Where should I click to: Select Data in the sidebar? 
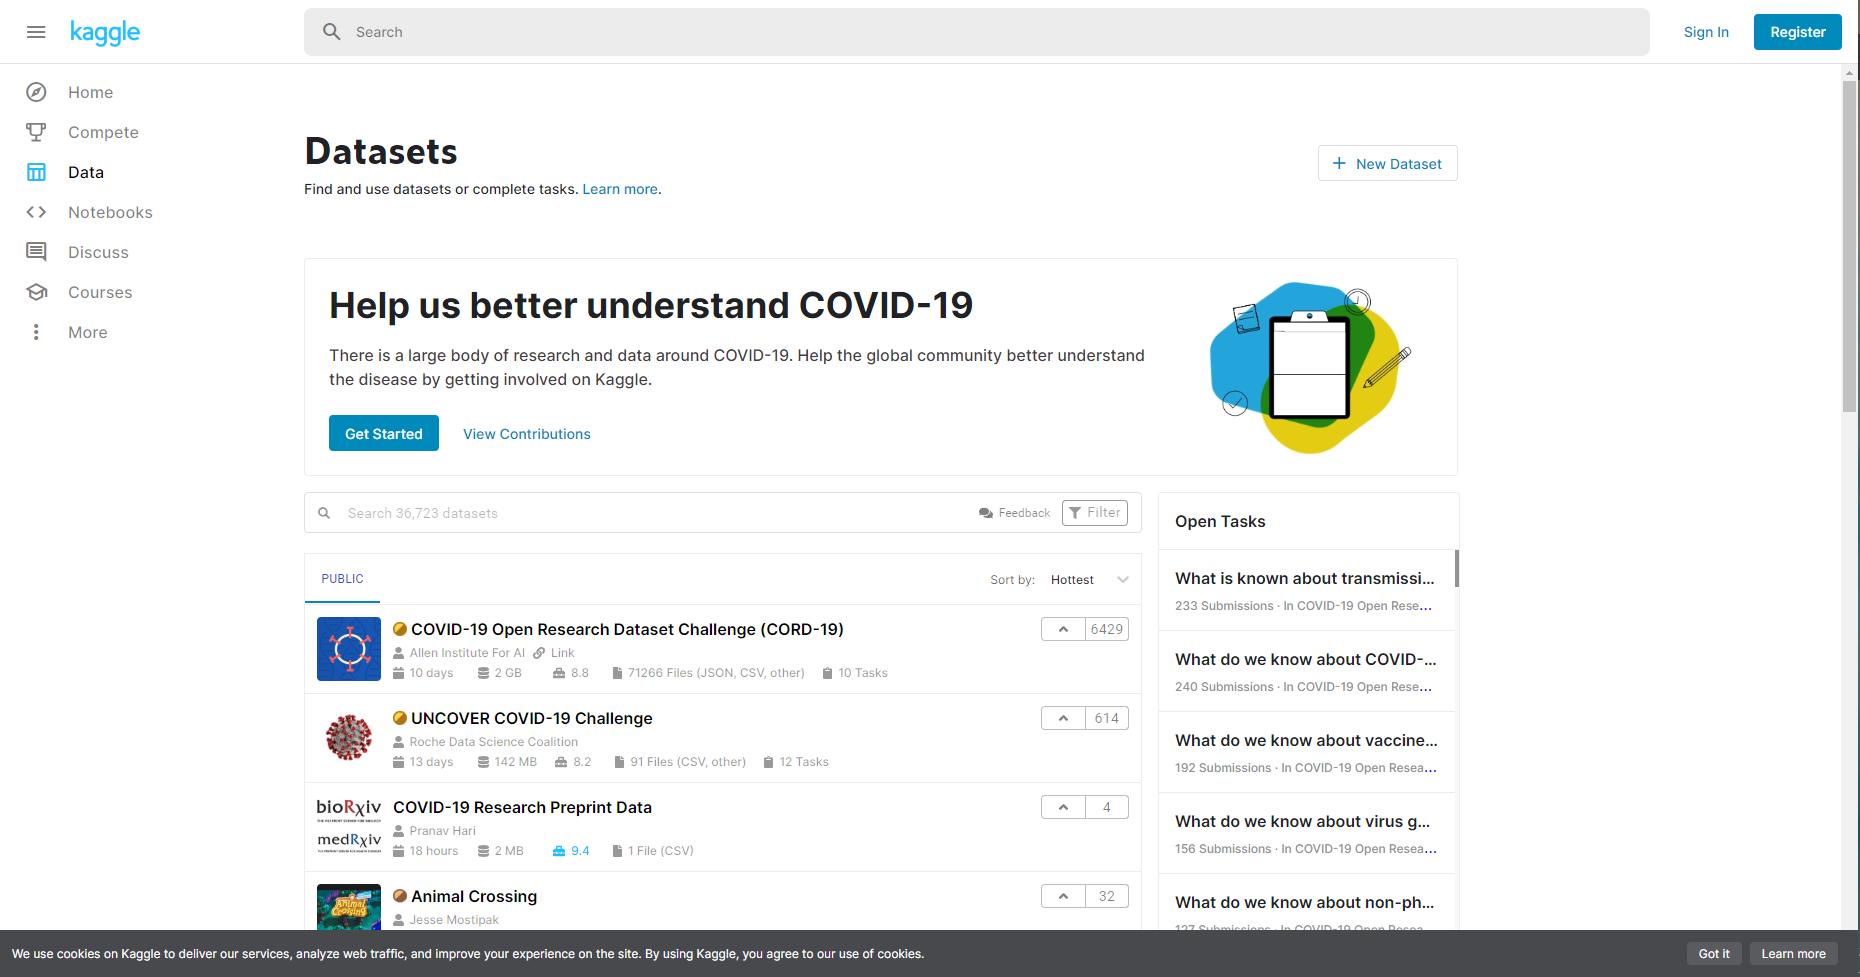pos(86,172)
